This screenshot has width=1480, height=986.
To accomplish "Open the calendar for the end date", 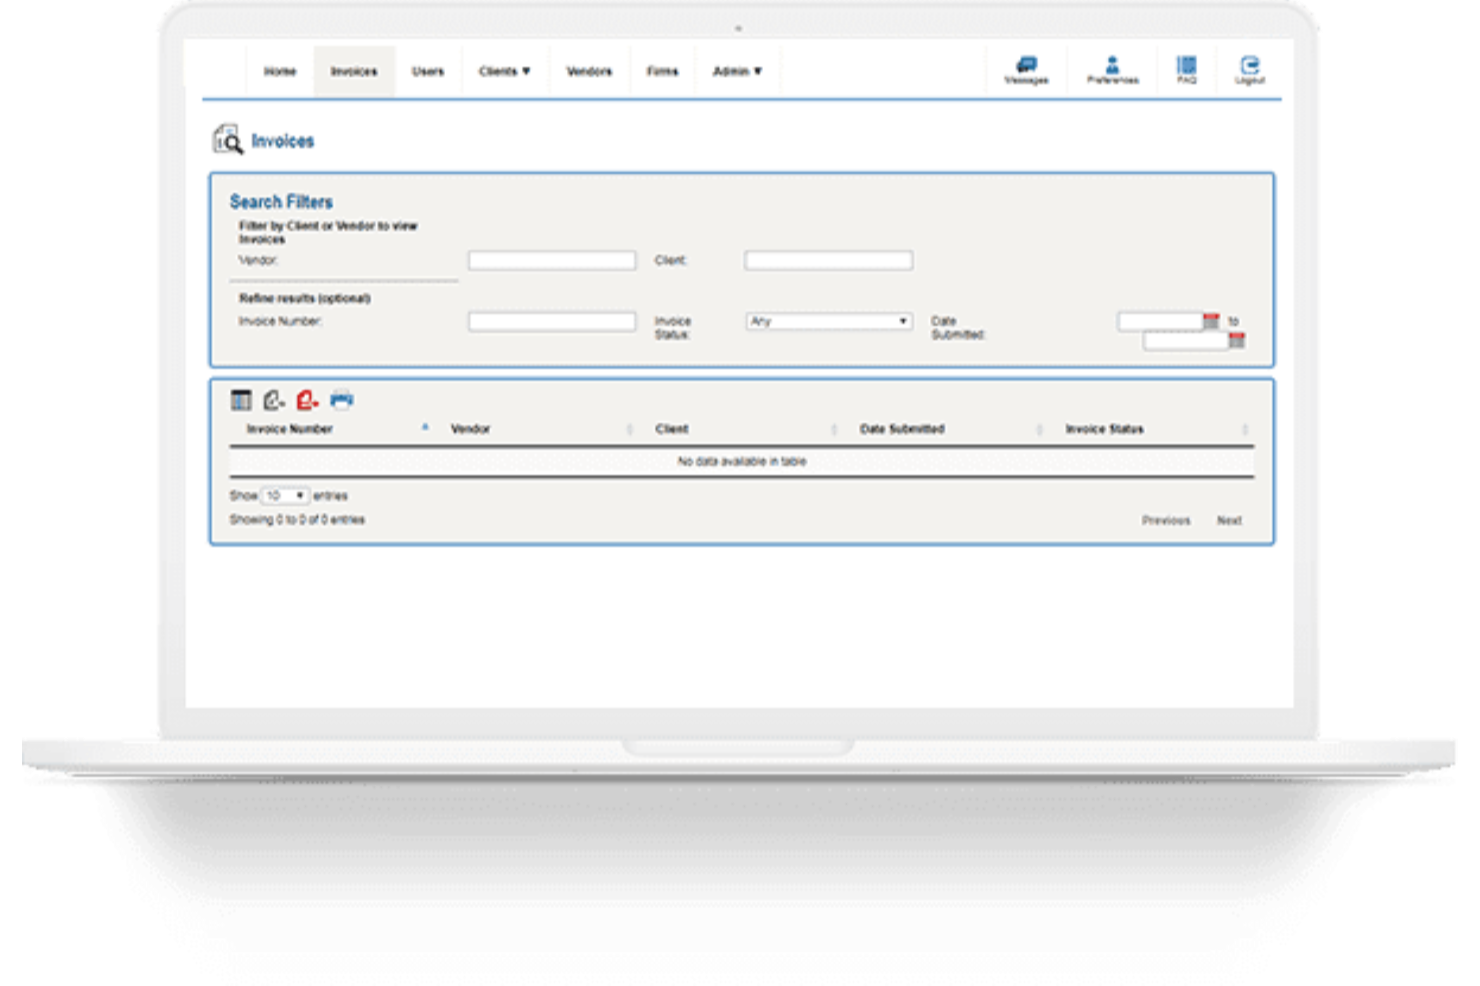I will tap(1237, 341).
